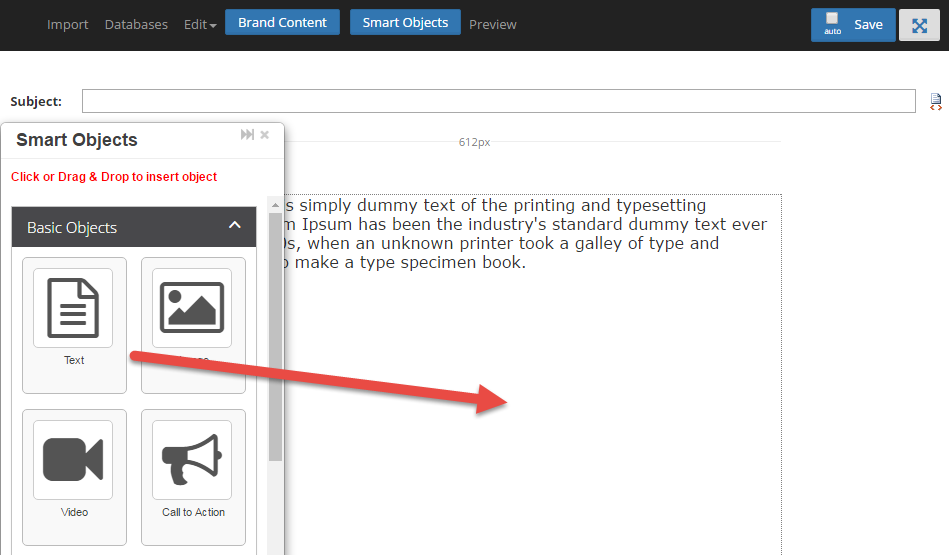Dock the Smart Objects panel using skip-arrow icon

[x=247, y=135]
